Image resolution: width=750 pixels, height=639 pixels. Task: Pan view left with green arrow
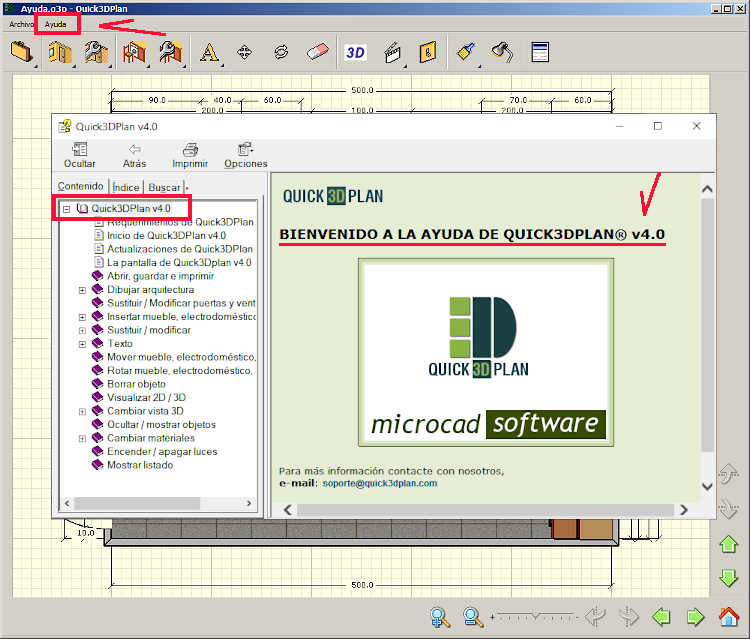coord(662,617)
